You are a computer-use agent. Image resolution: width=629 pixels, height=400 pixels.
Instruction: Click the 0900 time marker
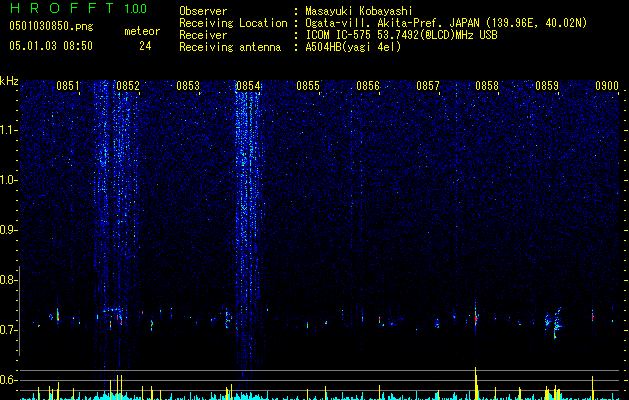[607, 86]
